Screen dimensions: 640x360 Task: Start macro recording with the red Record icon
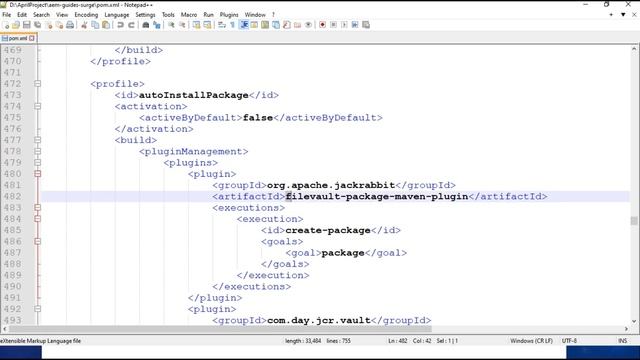coord(322,25)
